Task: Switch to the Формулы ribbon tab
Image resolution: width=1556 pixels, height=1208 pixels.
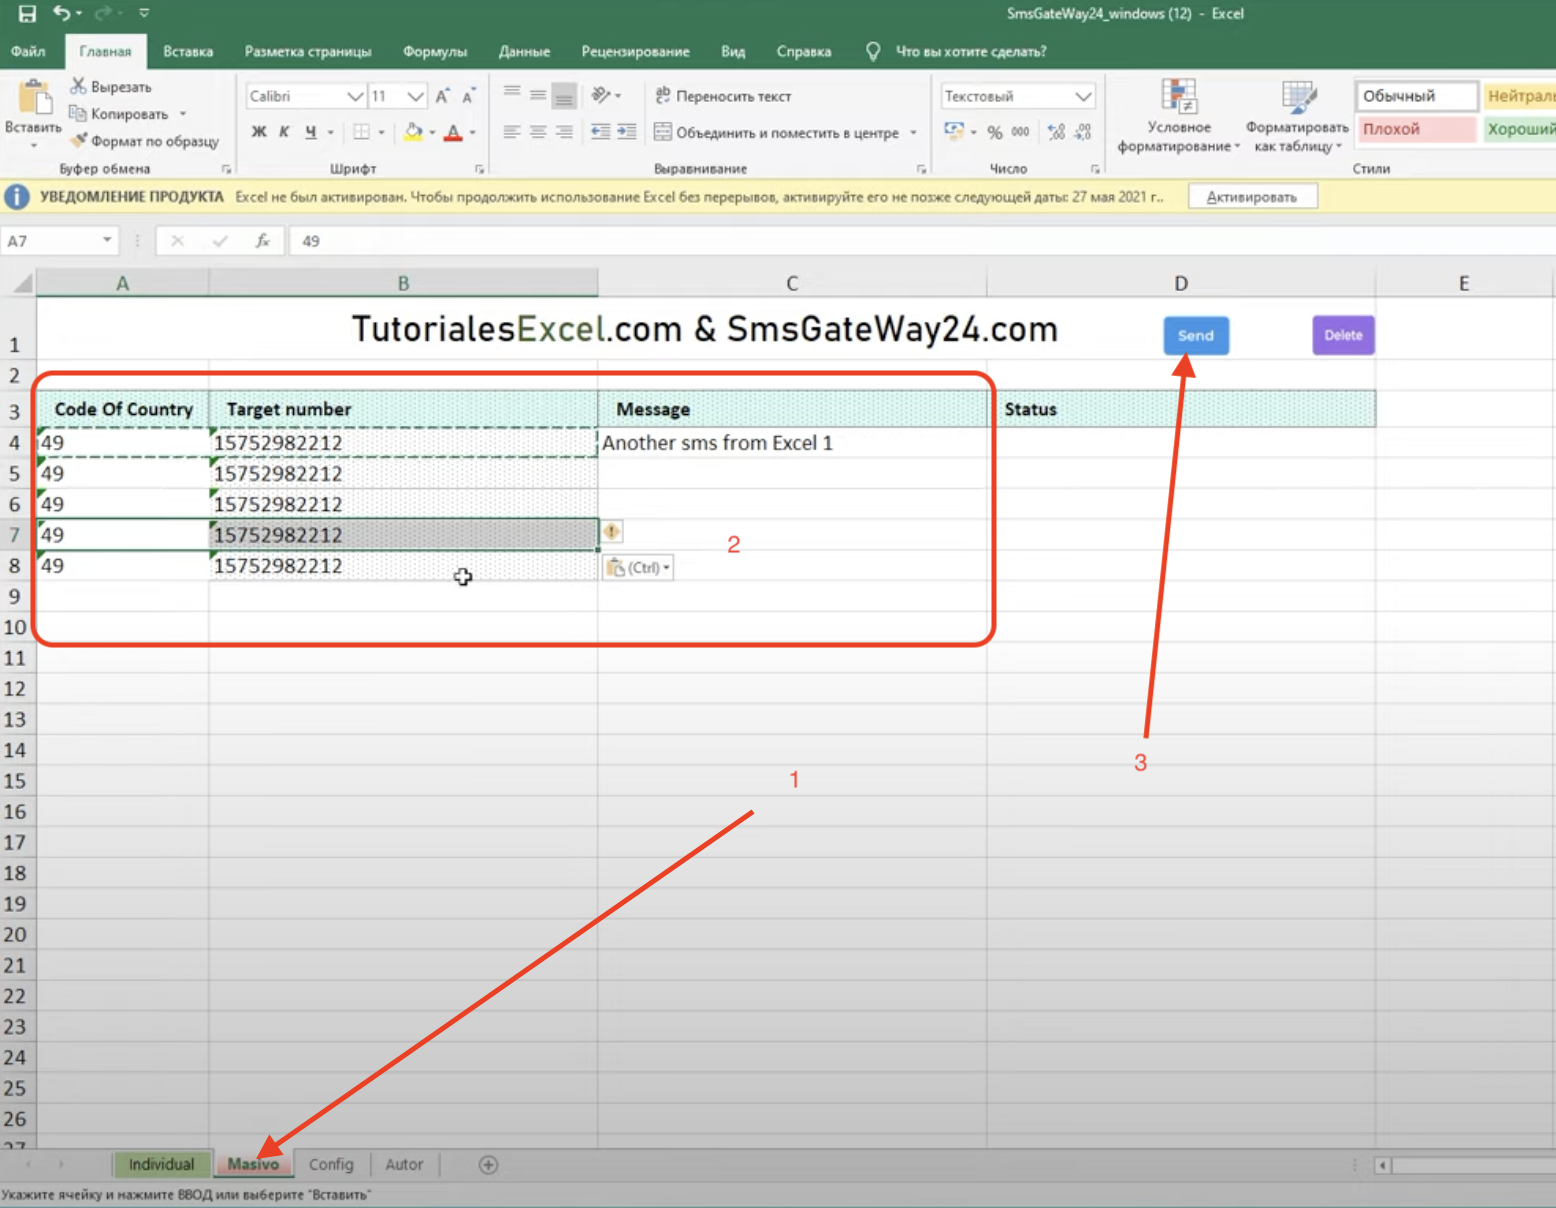Action: coord(435,51)
